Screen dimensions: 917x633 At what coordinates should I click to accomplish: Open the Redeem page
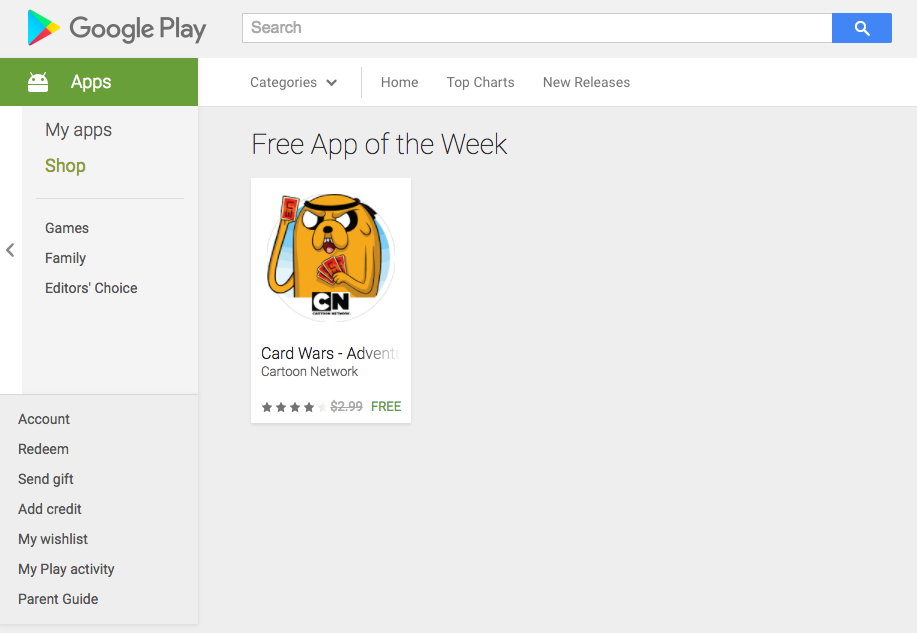(x=43, y=449)
